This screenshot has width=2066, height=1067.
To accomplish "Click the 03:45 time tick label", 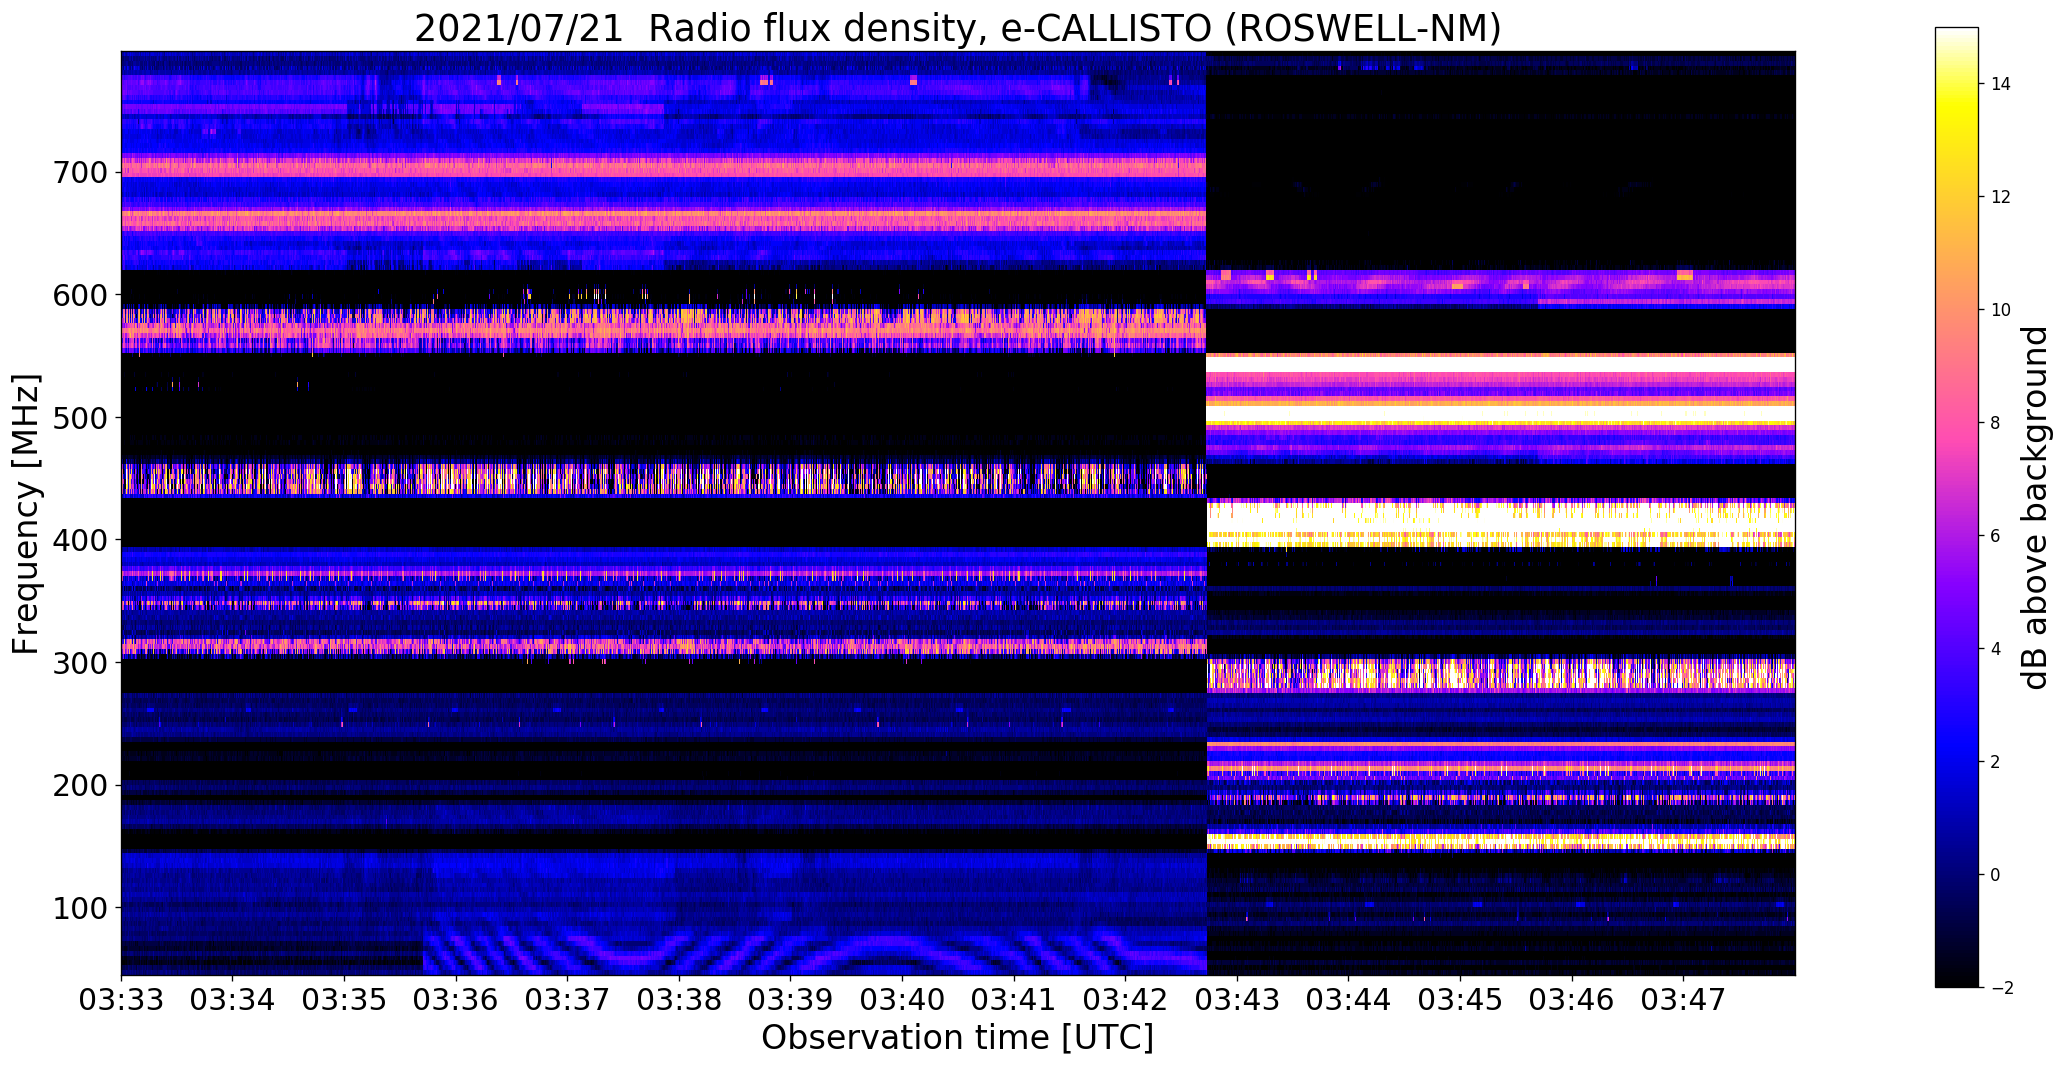I will click(x=1461, y=999).
